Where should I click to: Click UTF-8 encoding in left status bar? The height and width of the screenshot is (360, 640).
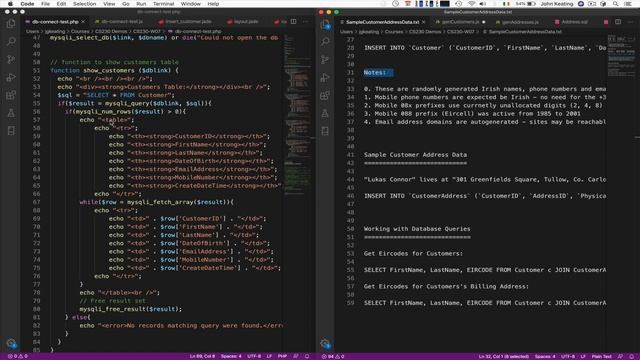[254, 356]
